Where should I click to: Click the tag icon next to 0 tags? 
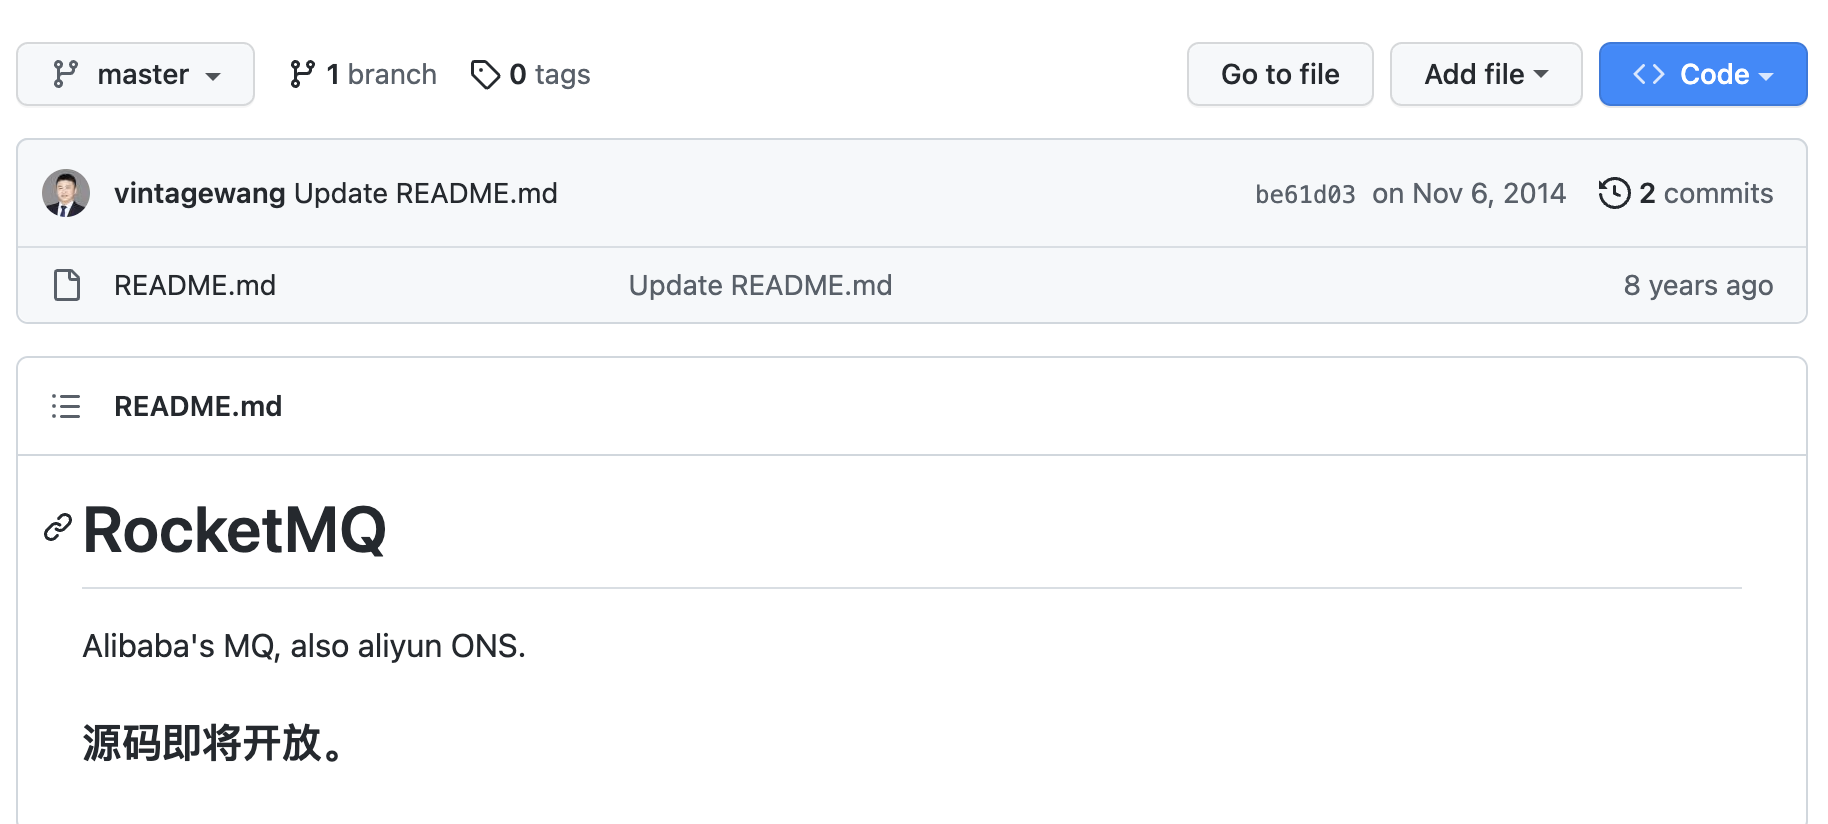485,74
